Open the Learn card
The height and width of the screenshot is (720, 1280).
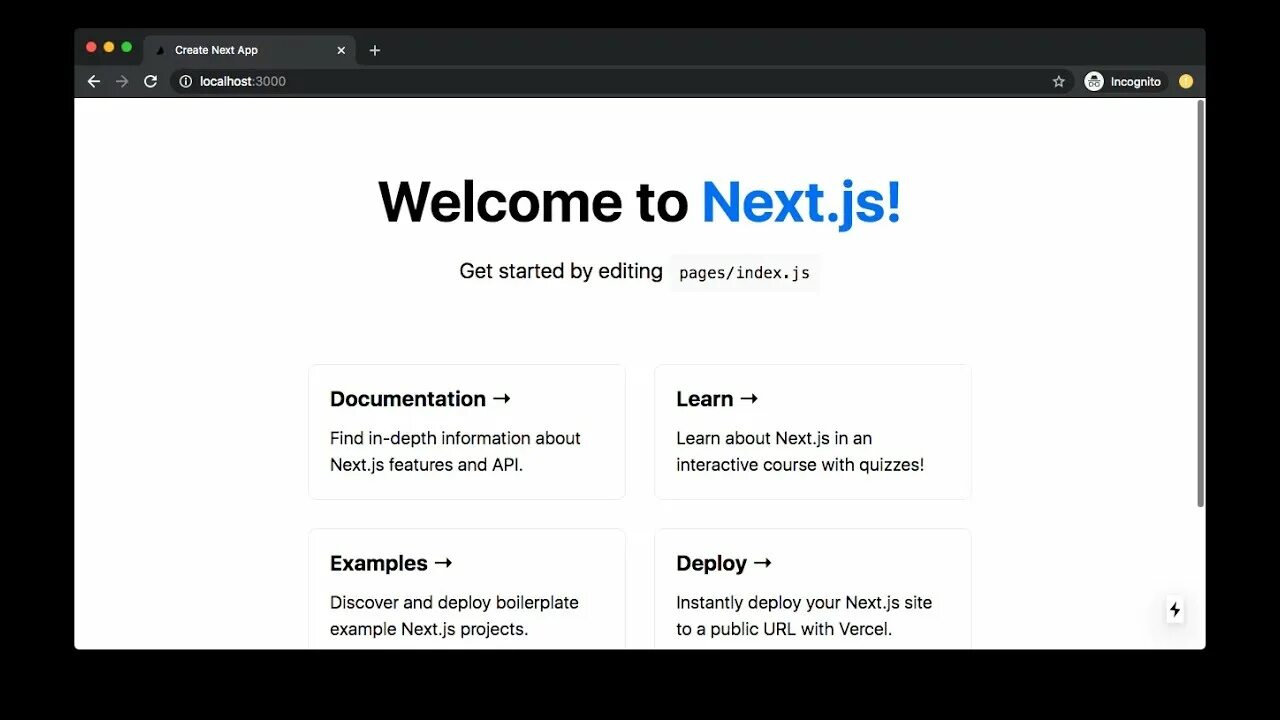point(813,432)
